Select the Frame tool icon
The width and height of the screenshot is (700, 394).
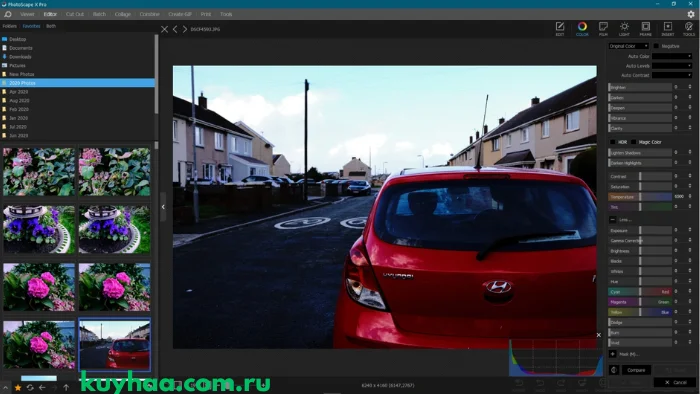coord(646,29)
